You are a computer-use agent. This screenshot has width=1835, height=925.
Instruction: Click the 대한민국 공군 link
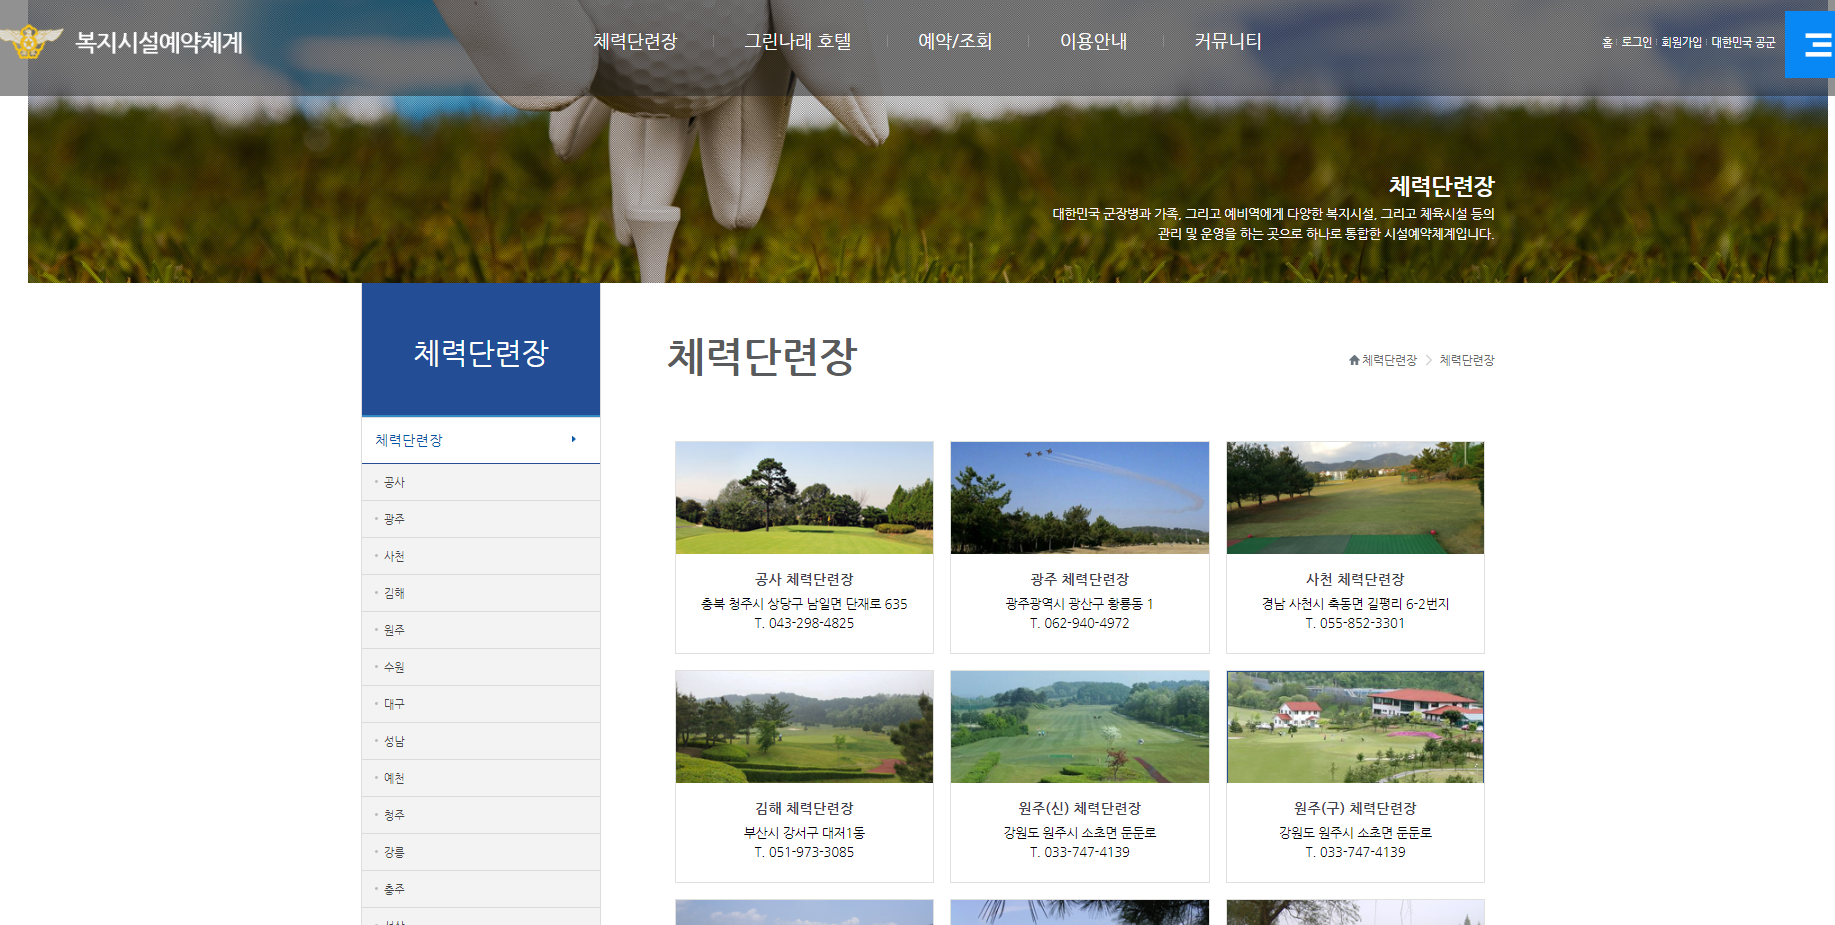pyautogui.click(x=1743, y=42)
